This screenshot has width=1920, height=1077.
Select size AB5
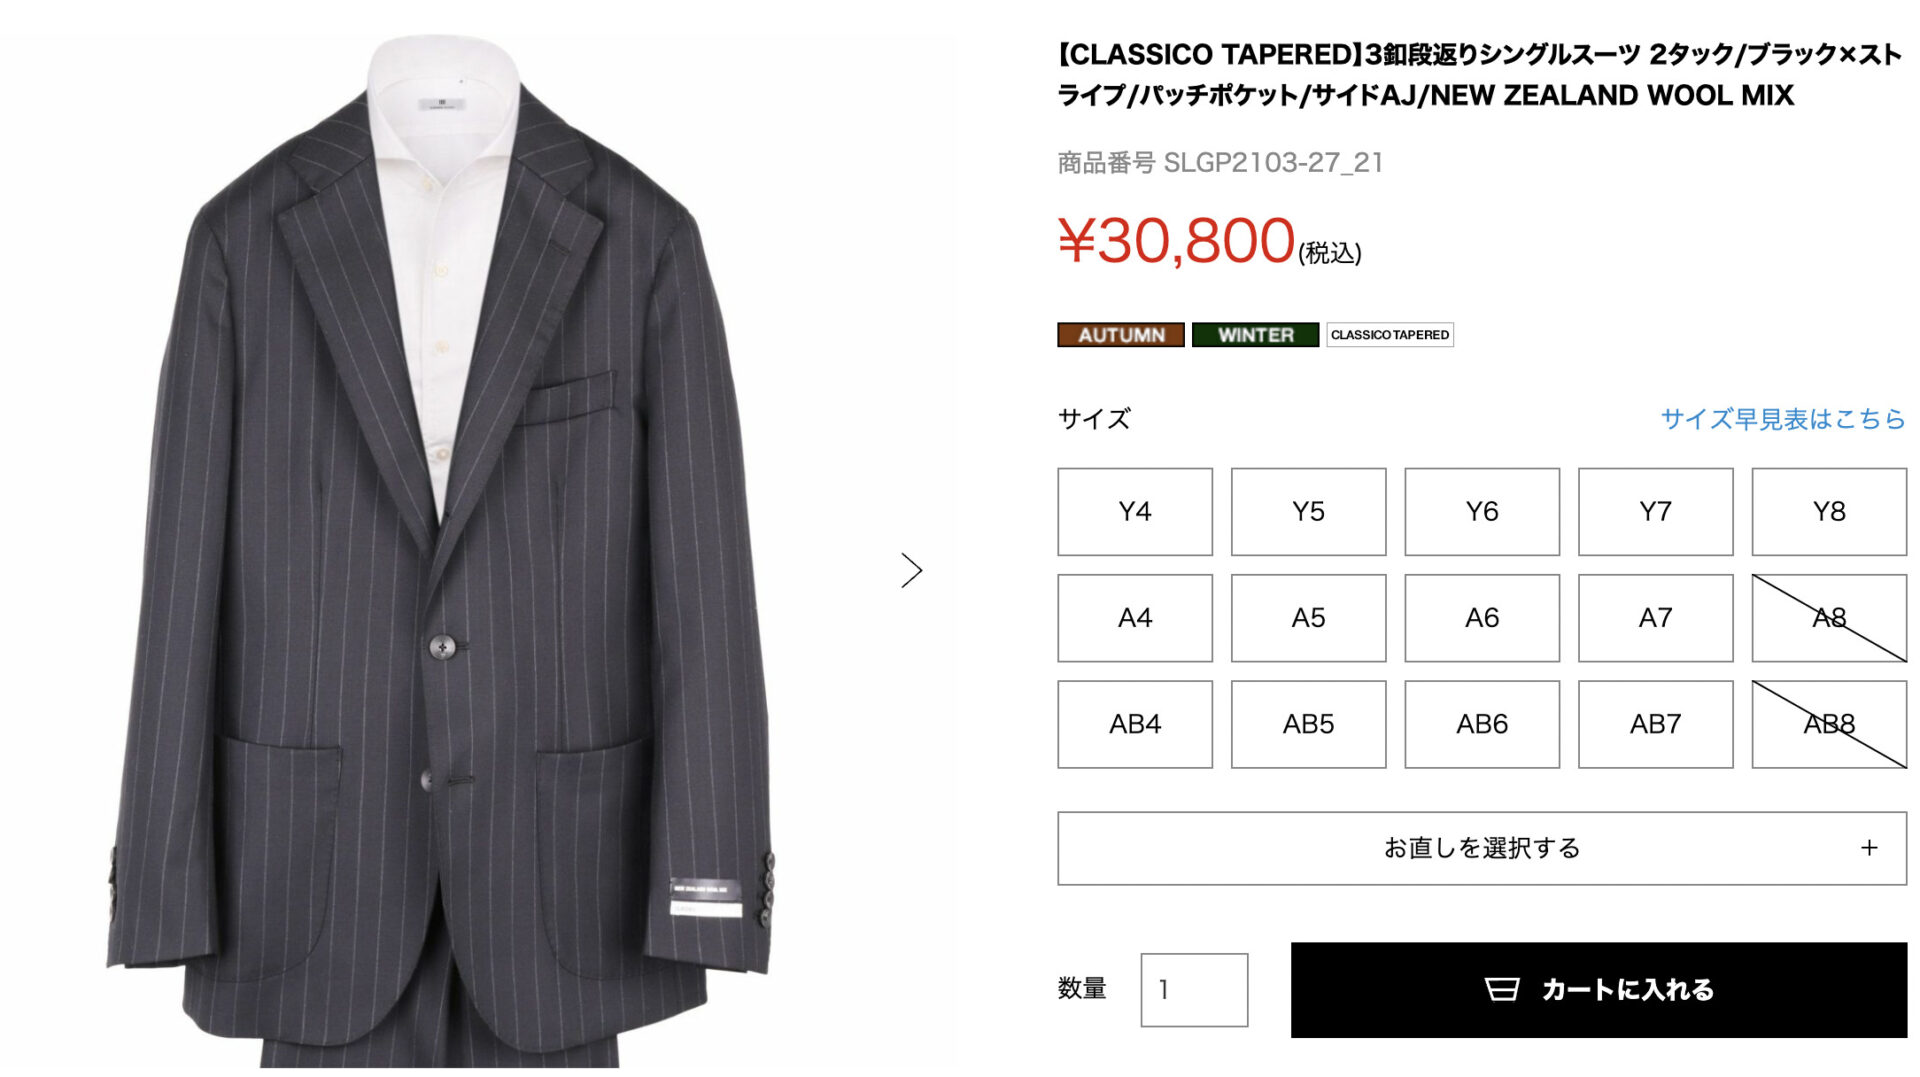[1308, 724]
